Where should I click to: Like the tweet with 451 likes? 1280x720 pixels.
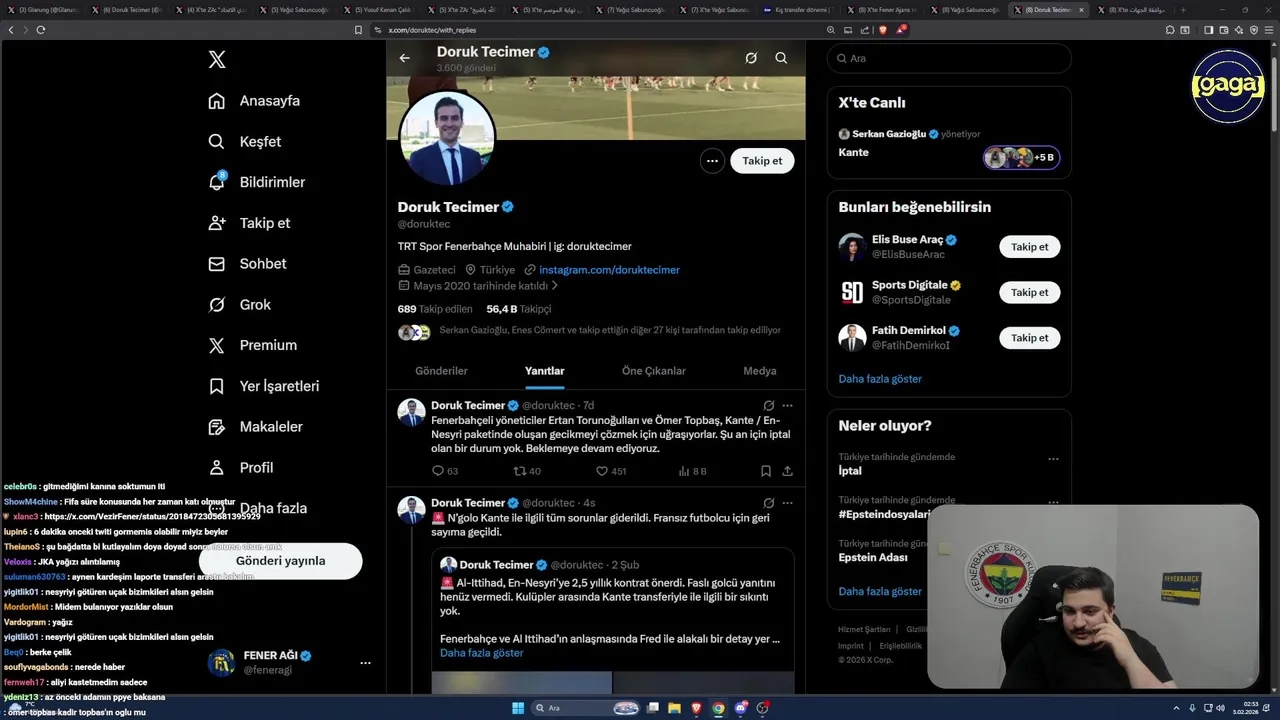(611, 471)
